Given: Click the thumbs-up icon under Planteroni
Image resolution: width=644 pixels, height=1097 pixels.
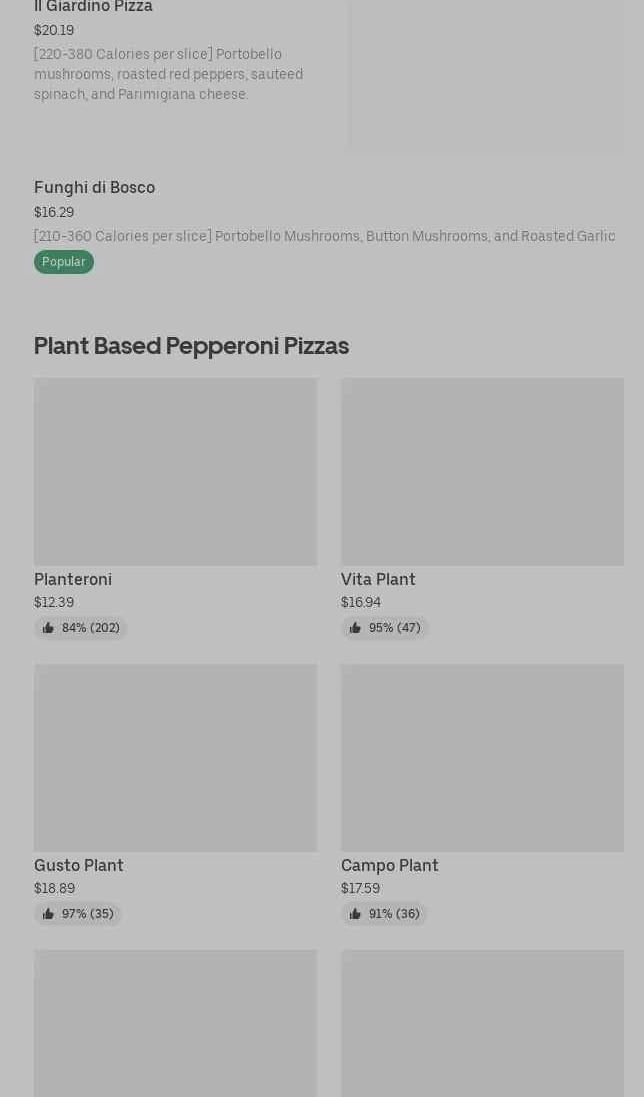Looking at the screenshot, I should 48,628.
